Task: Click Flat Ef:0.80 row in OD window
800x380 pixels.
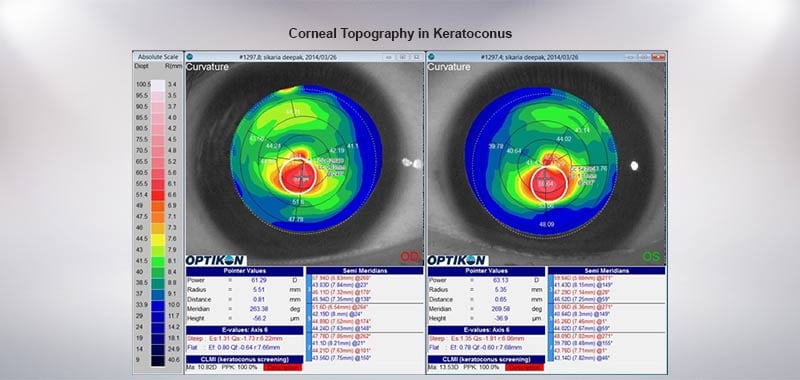Action: tap(234, 348)
